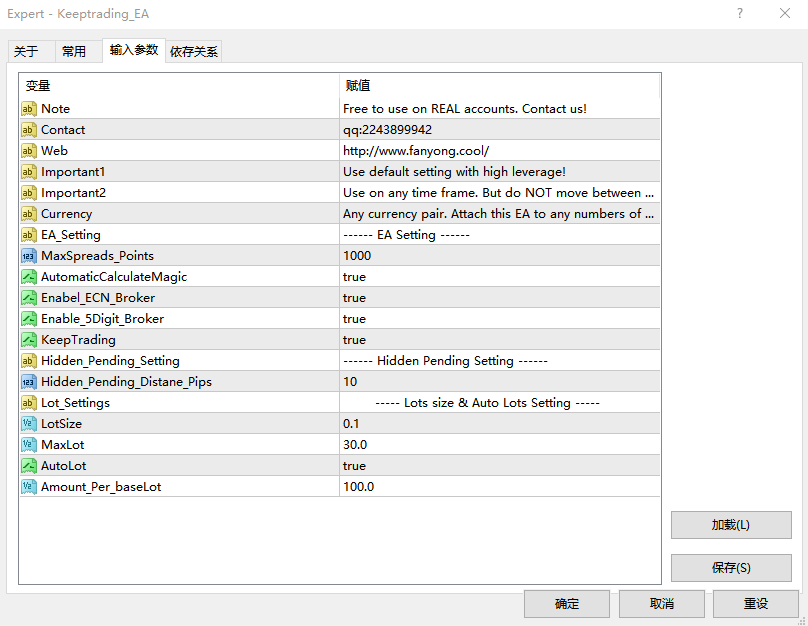Click the string type icon beside EA_Setting
The width and height of the screenshot is (808, 626).
coord(28,234)
